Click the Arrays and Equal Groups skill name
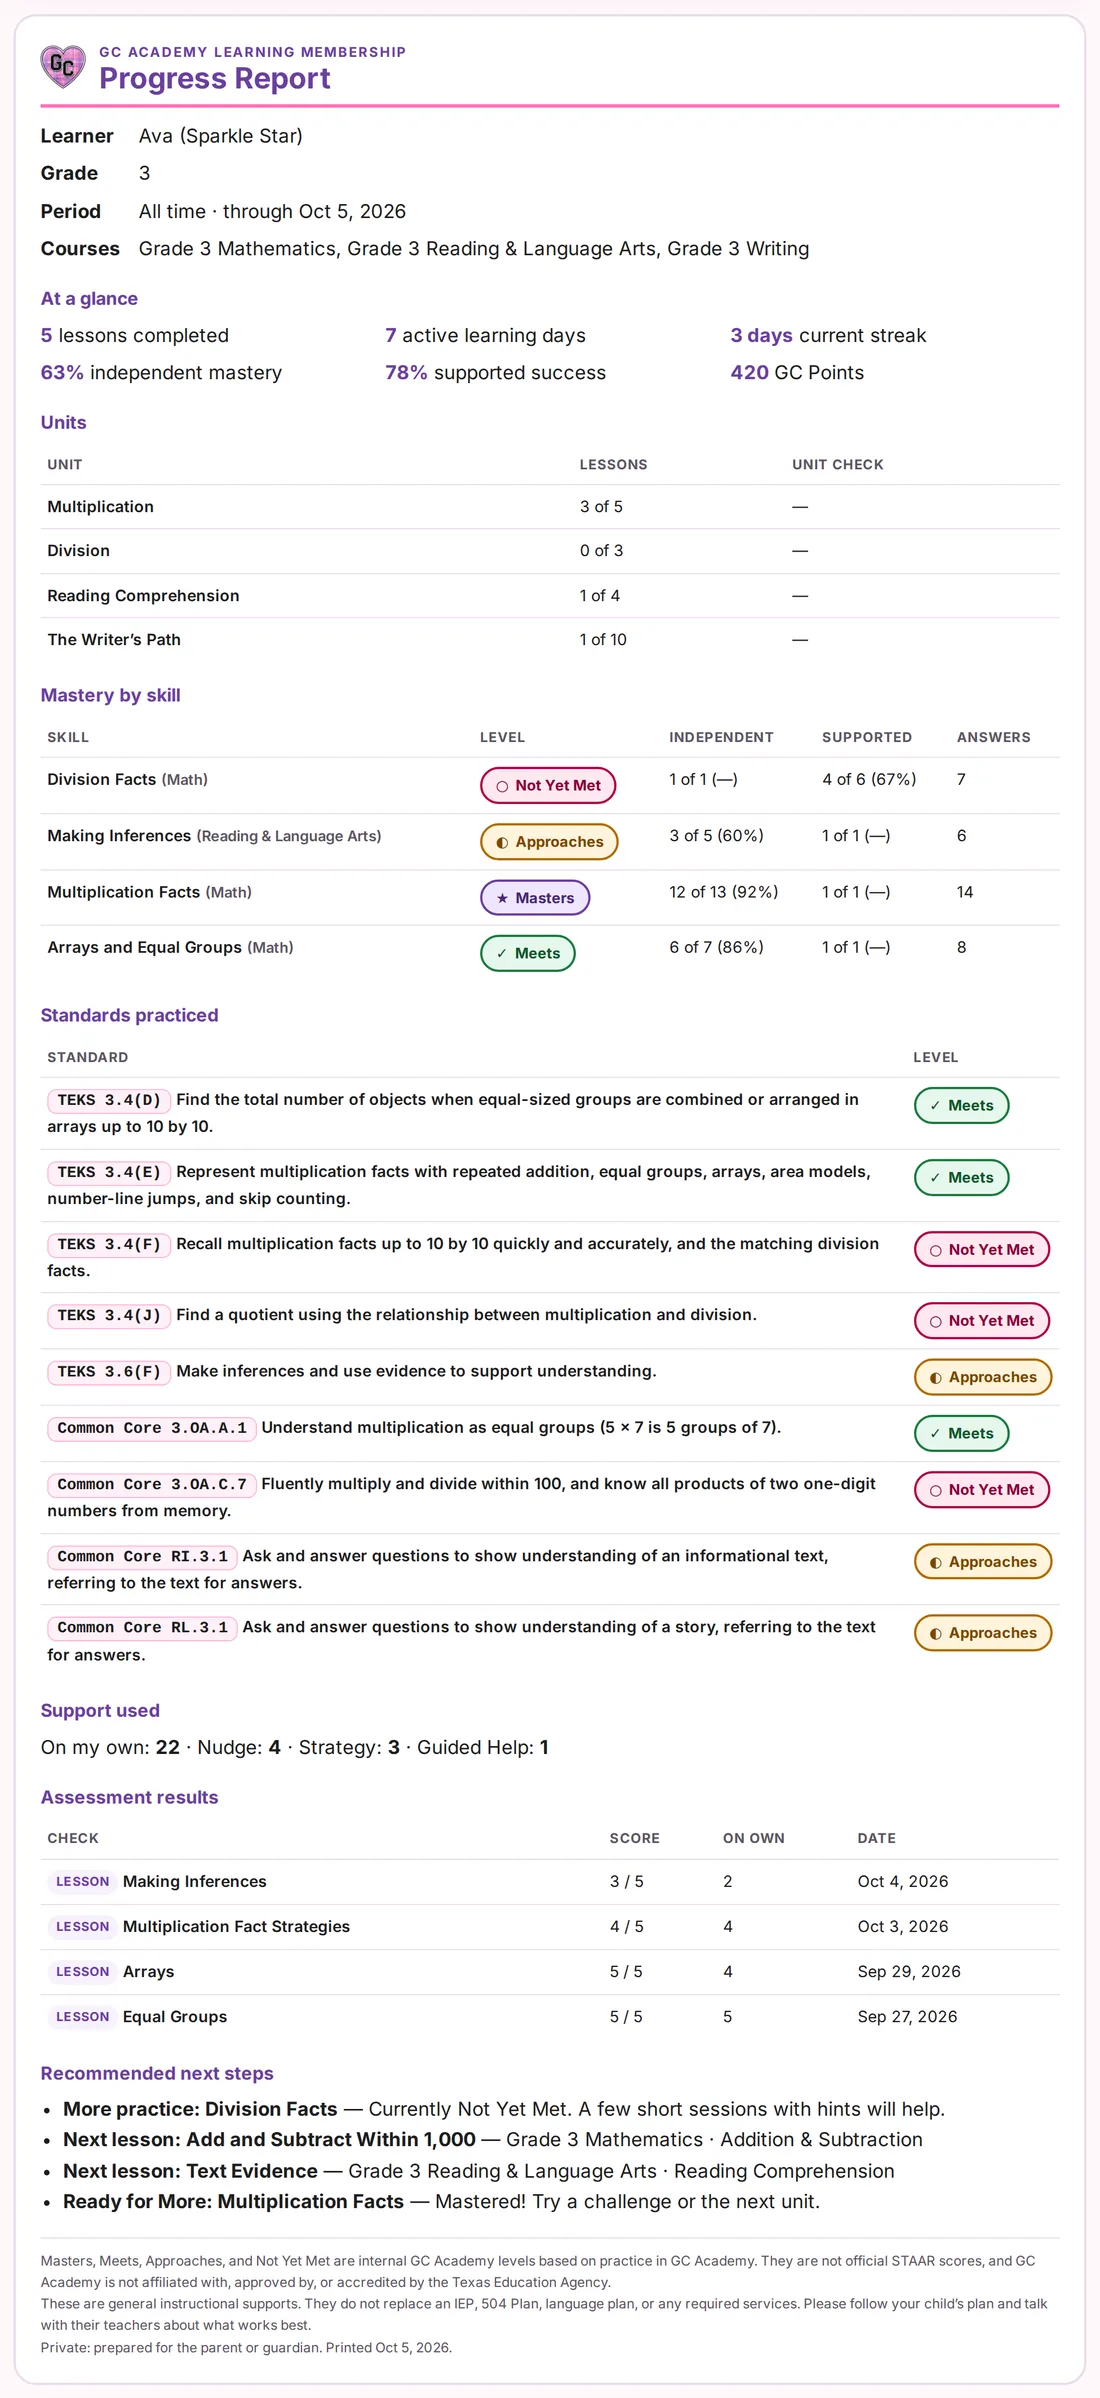The width and height of the screenshot is (1100, 2398). (x=144, y=947)
